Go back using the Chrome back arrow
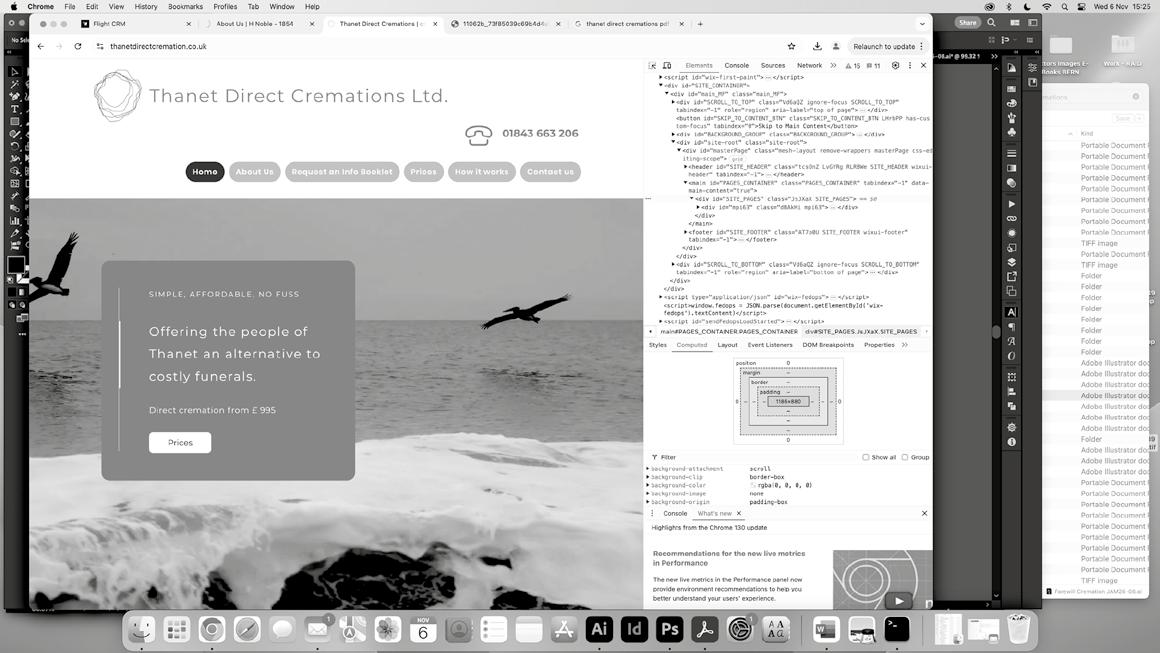1160x653 pixels. click(41, 46)
